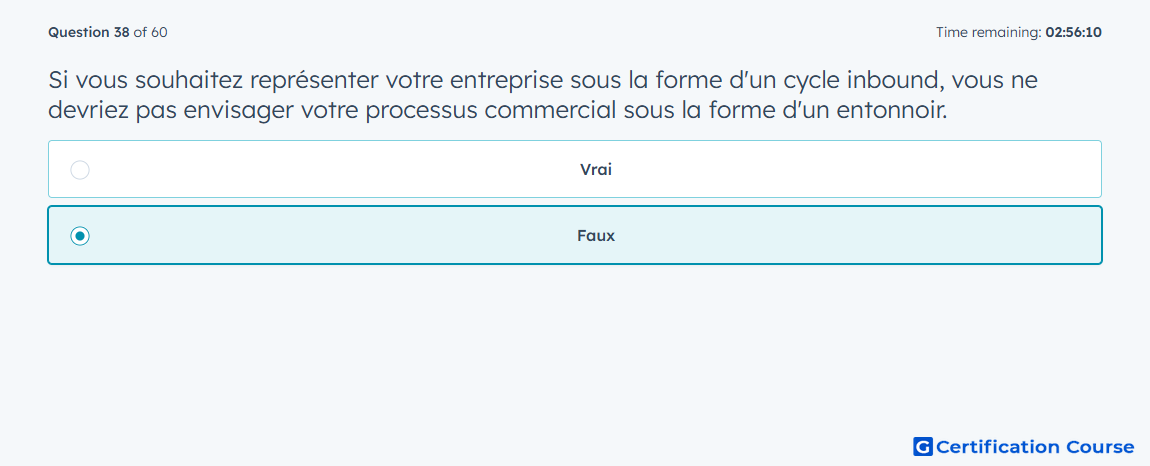Click the "Faux" answer label text

coord(596,236)
